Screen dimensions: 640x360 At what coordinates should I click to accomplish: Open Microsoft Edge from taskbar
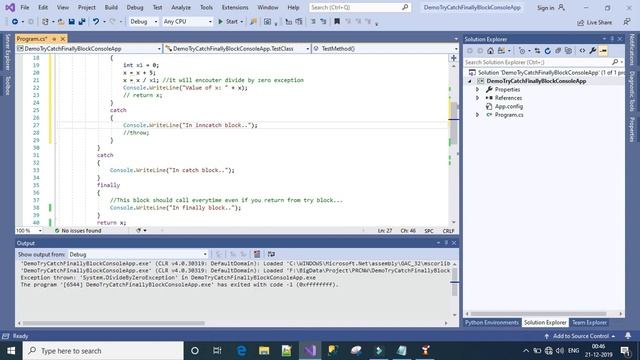pos(241,351)
